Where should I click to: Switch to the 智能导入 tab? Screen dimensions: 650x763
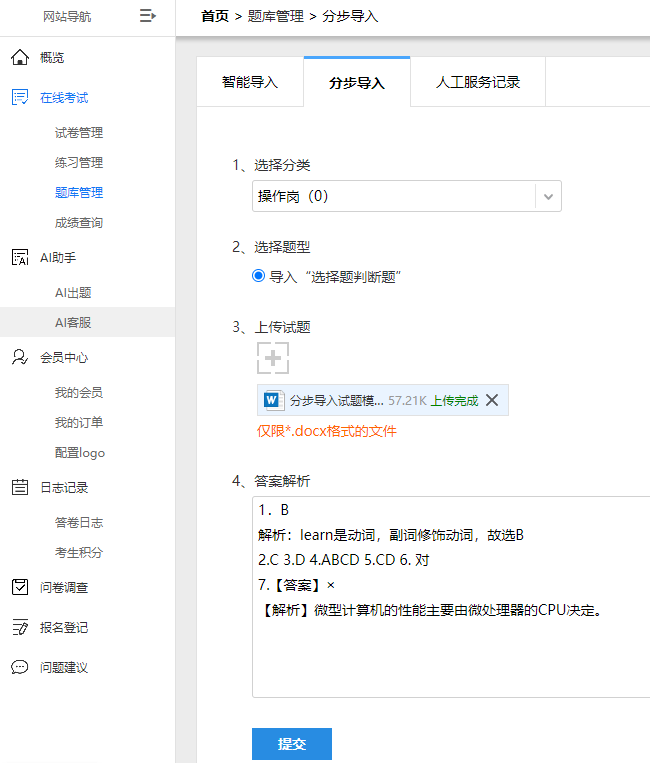coord(250,82)
